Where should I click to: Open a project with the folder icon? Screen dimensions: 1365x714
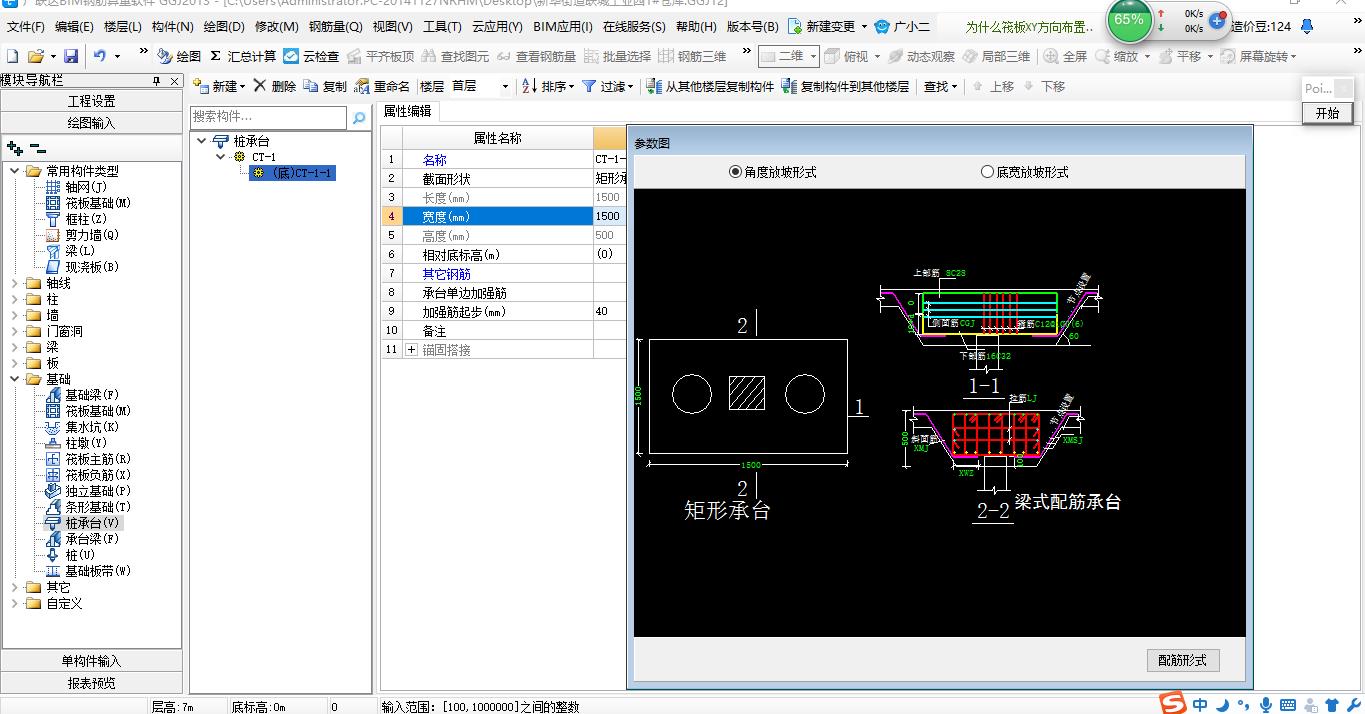click(x=36, y=57)
